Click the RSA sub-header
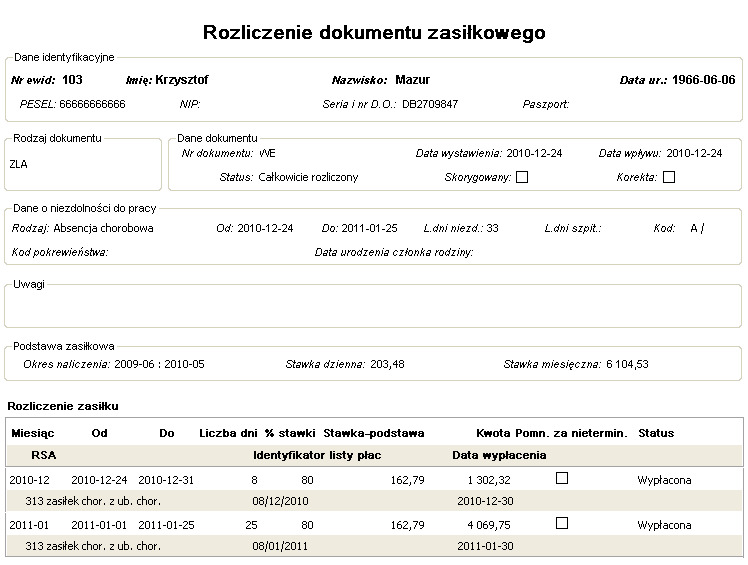 pyautogui.click(x=43, y=455)
